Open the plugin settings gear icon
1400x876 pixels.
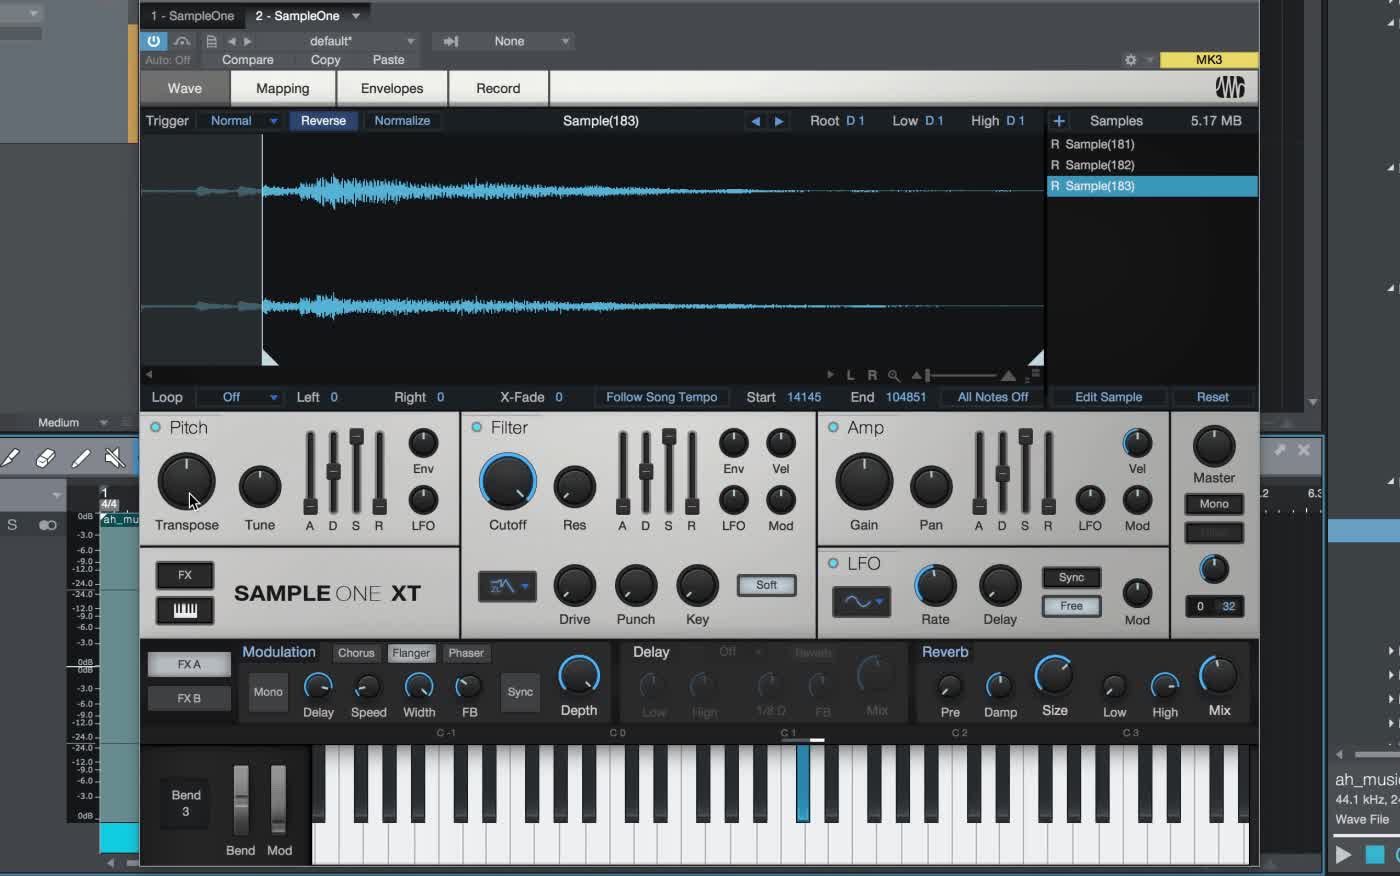(x=1131, y=60)
